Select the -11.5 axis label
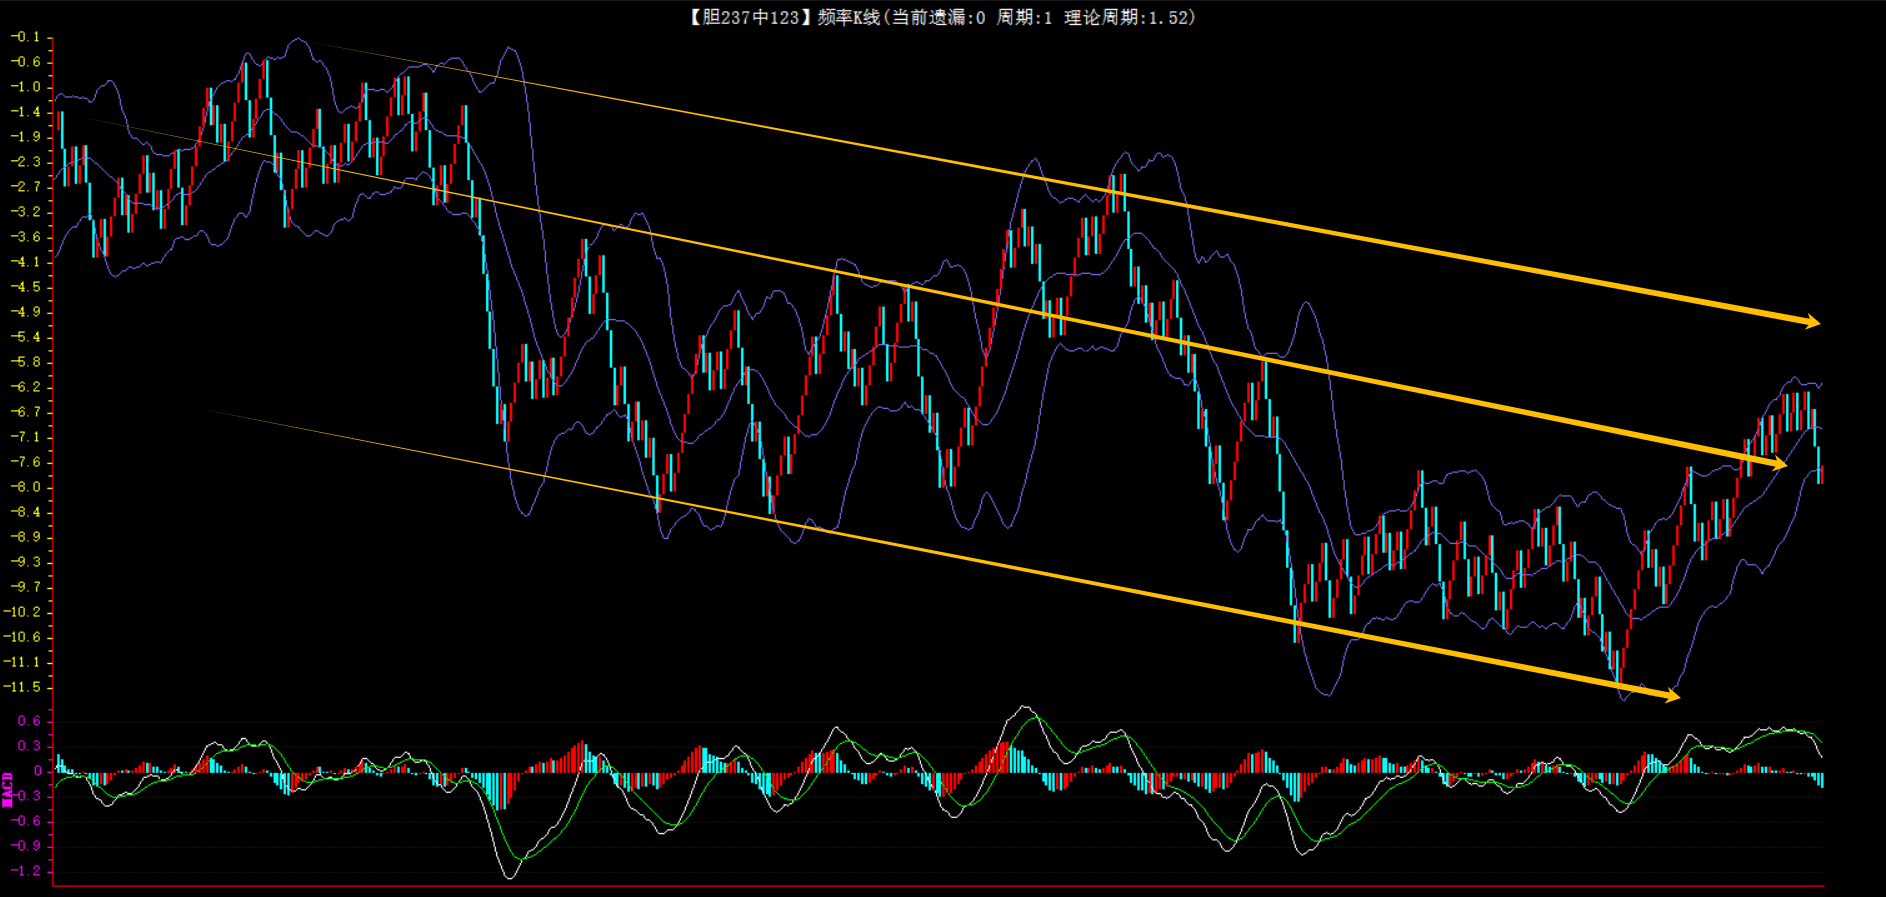Viewport: 1886px width, 897px height. 21,687
